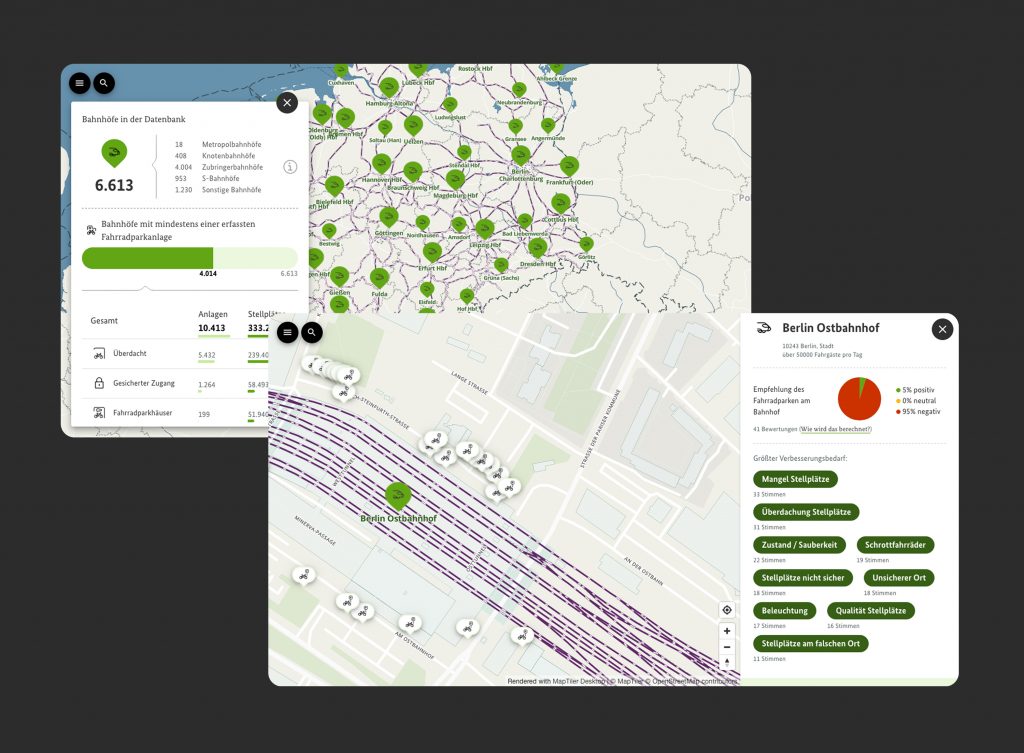Close the Berlin Ostbahnhof details panel
The width and height of the screenshot is (1024, 753).
942,329
